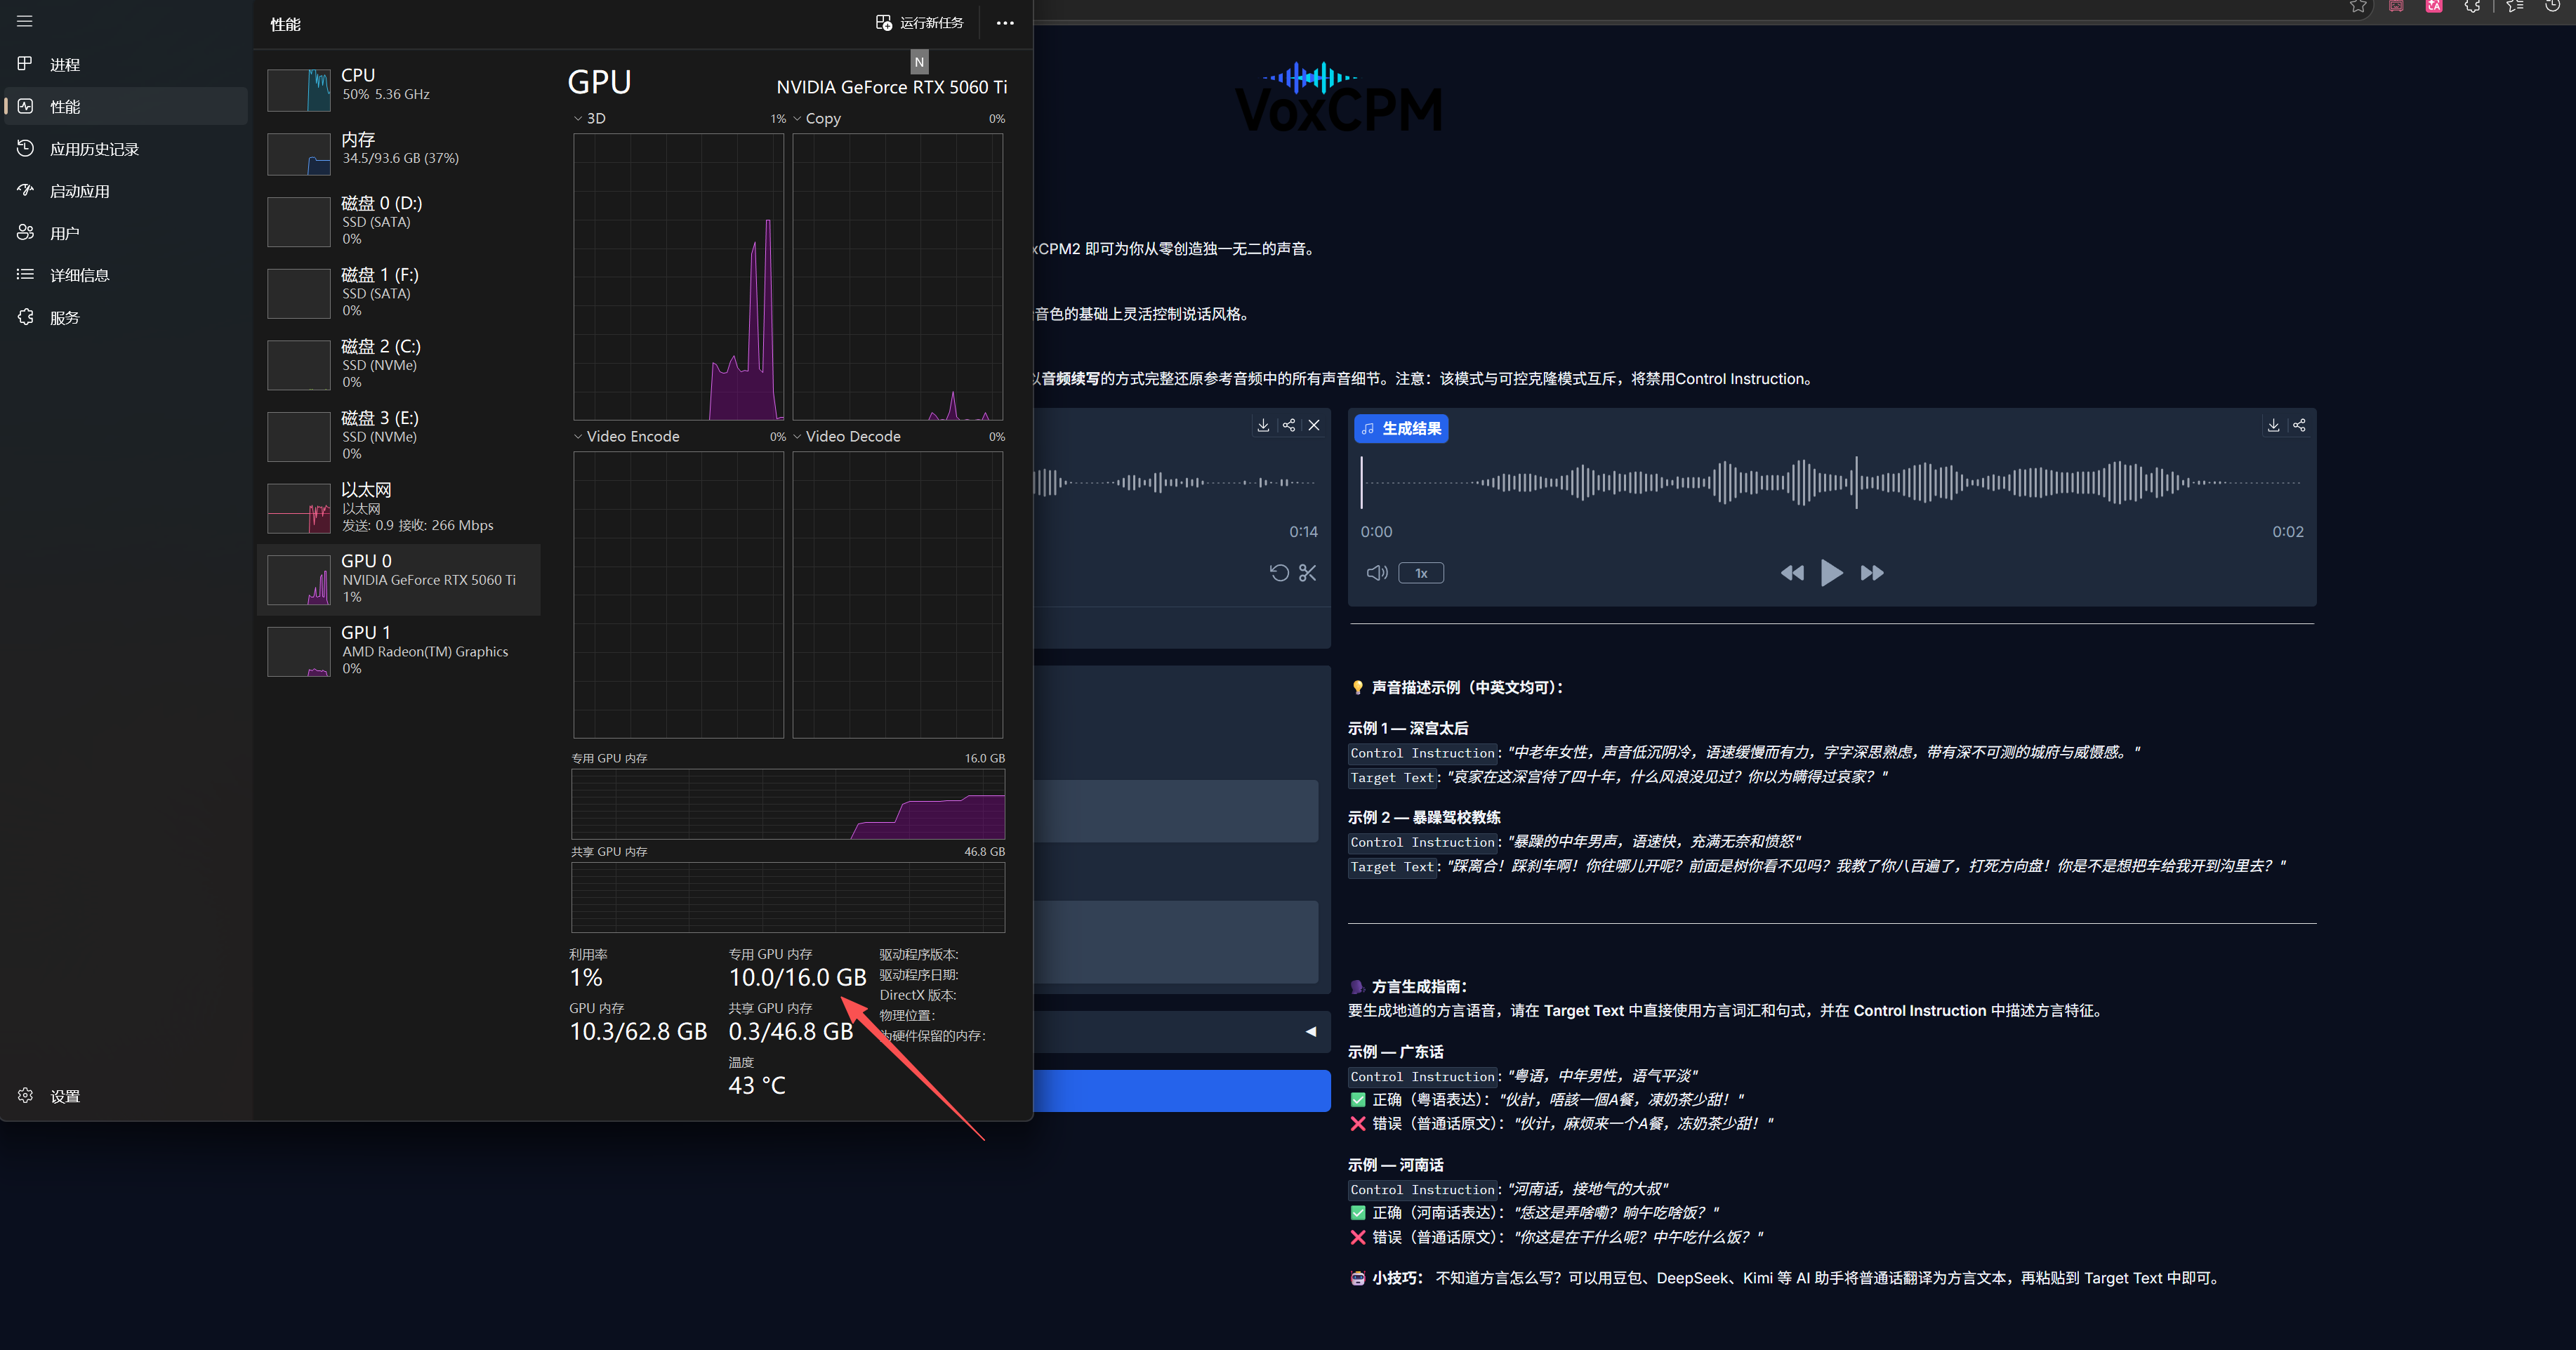Seek within the reference audio waveform
This screenshot has width=2576, height=1350.
[1176, 482]
